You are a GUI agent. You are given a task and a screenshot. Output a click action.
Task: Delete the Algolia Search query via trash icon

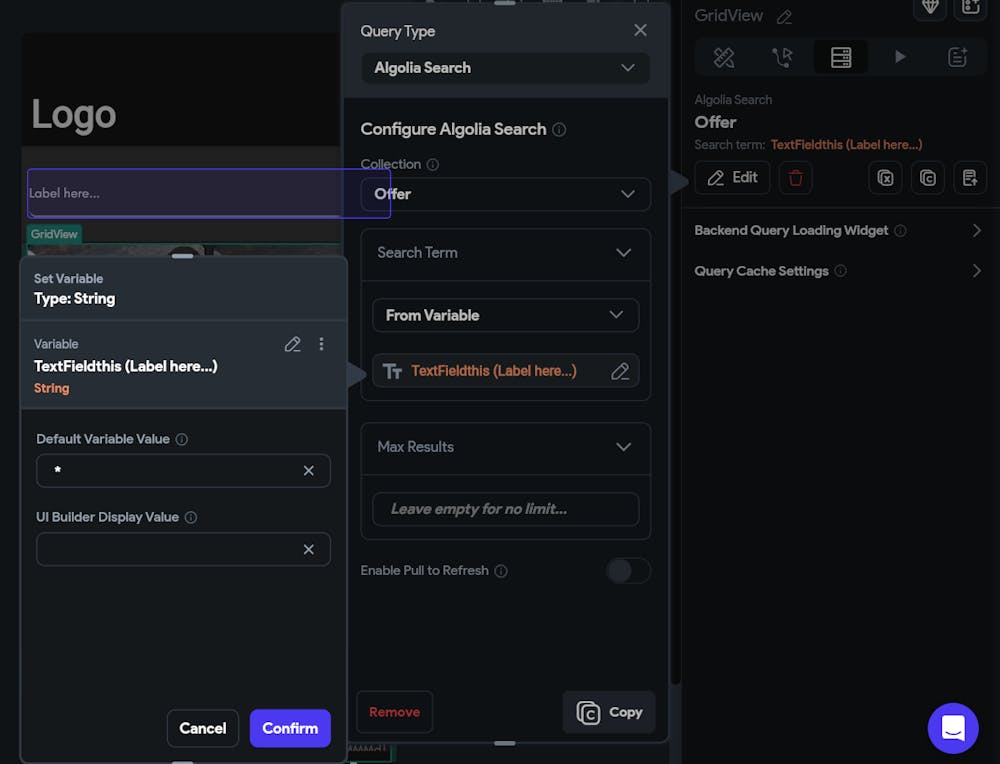(796, 178)
